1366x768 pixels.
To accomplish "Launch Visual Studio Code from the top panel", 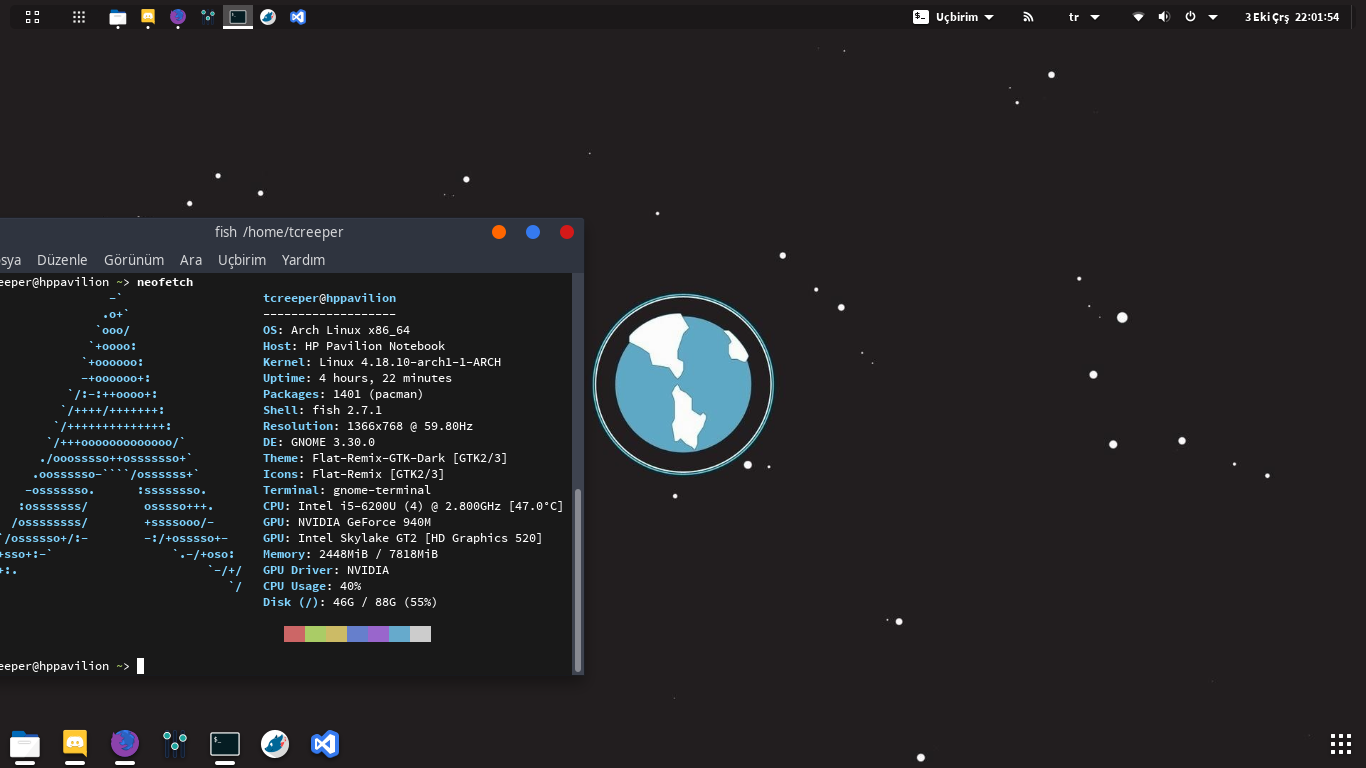I will (297, 17).
